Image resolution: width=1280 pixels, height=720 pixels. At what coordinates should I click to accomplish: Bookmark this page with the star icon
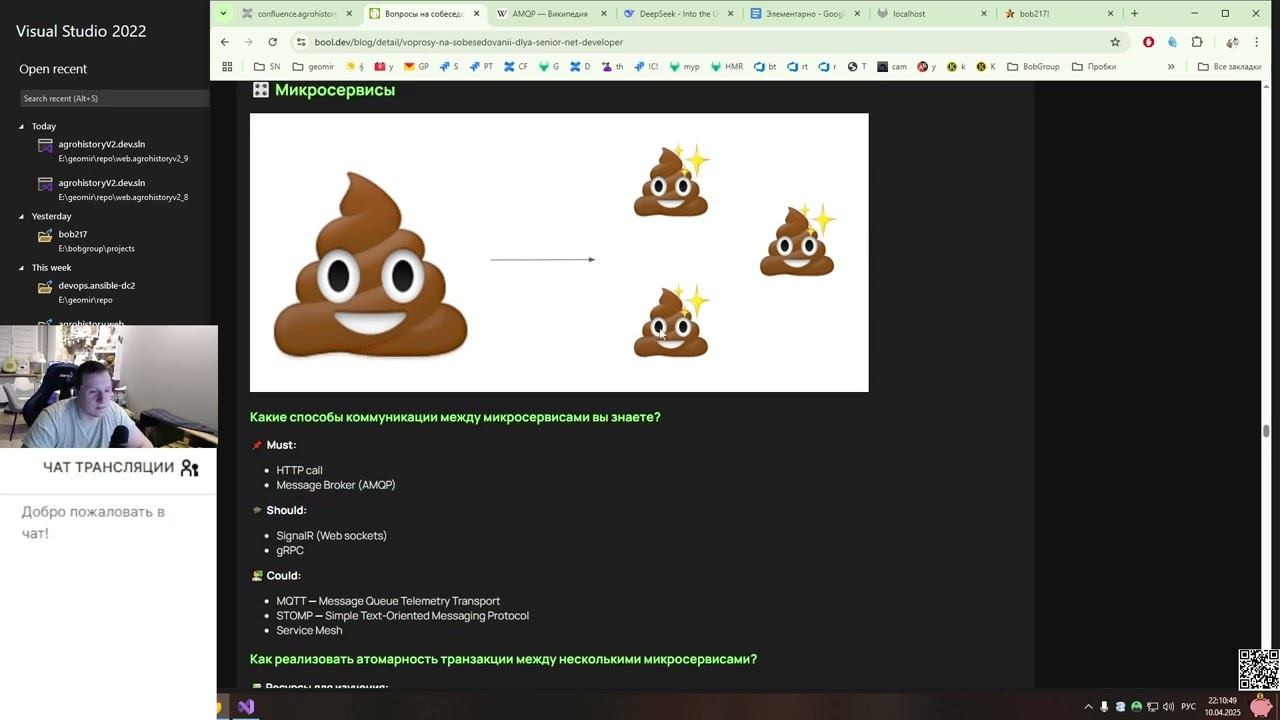pos(1115,42)
